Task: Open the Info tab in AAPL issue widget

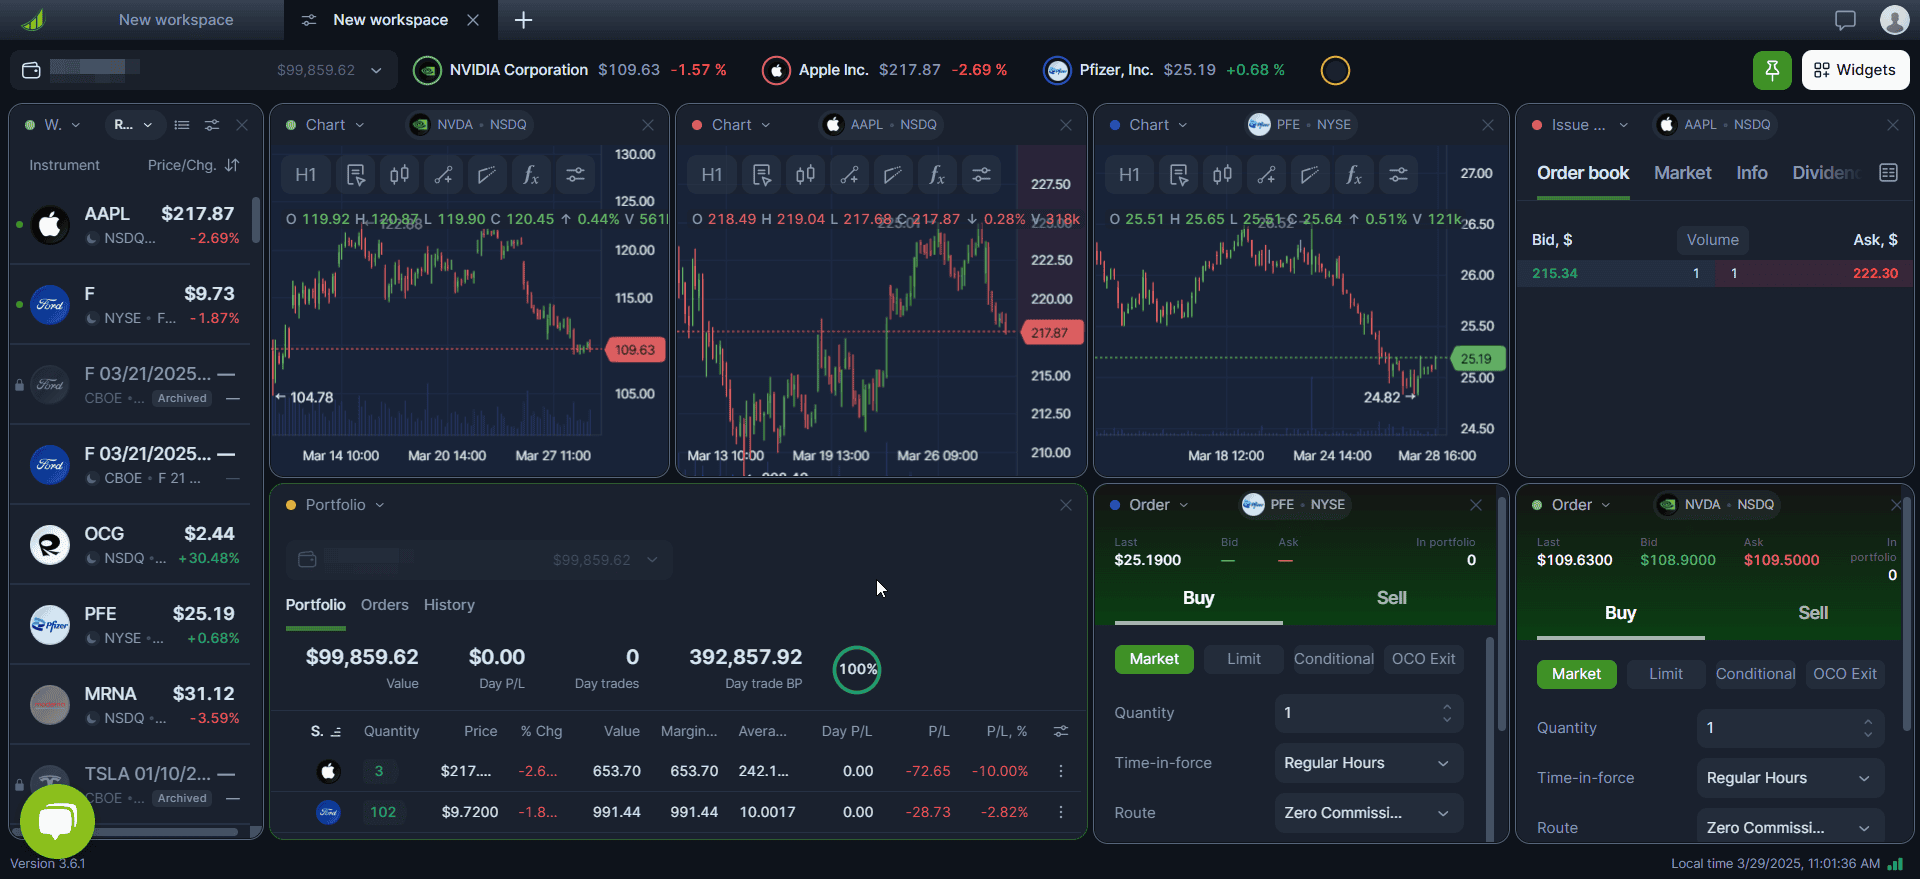Action: (x=1751, y=173)
